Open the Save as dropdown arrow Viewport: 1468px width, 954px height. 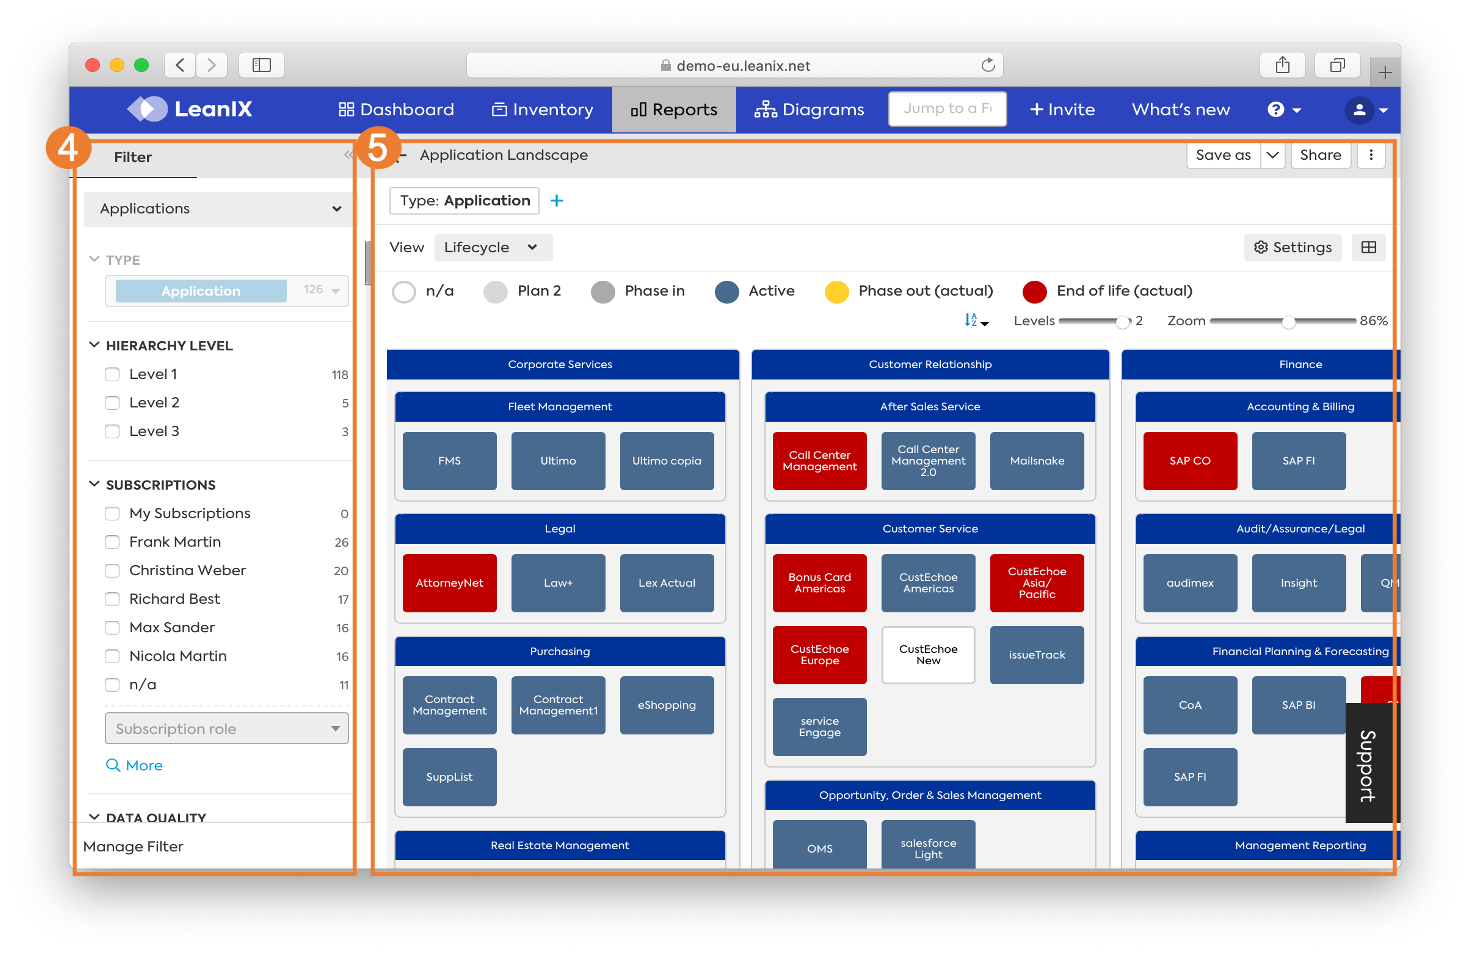(1273, 155)
